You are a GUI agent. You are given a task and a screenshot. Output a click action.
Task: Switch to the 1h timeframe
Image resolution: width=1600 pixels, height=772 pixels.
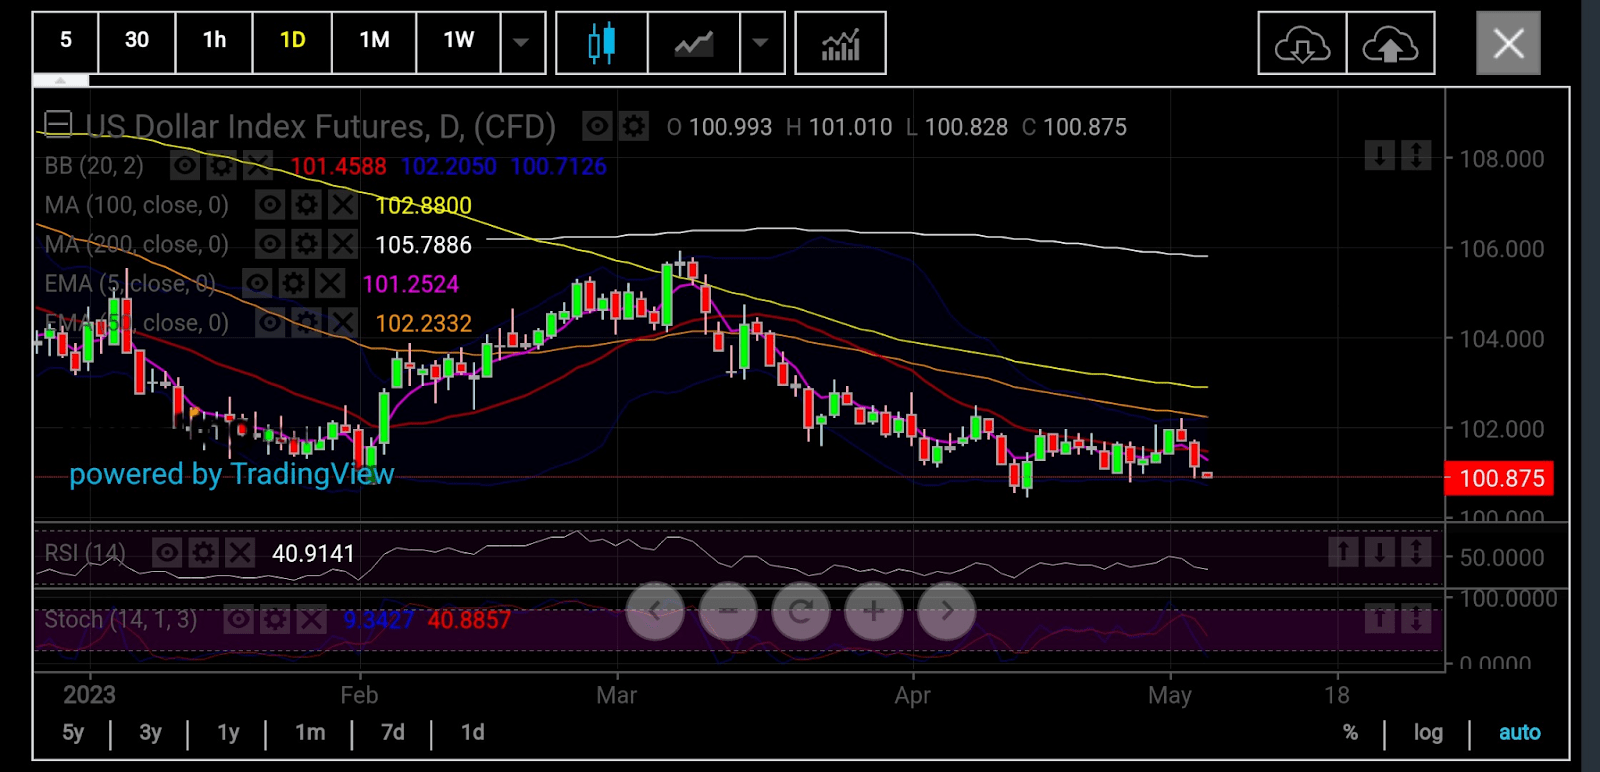[x=214, y=43]
